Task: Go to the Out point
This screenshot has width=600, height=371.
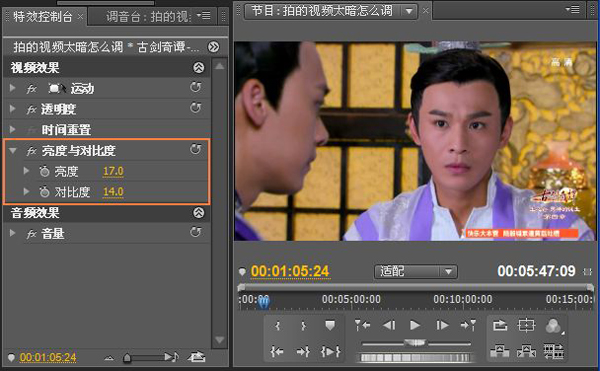Action: pos(303,351)
